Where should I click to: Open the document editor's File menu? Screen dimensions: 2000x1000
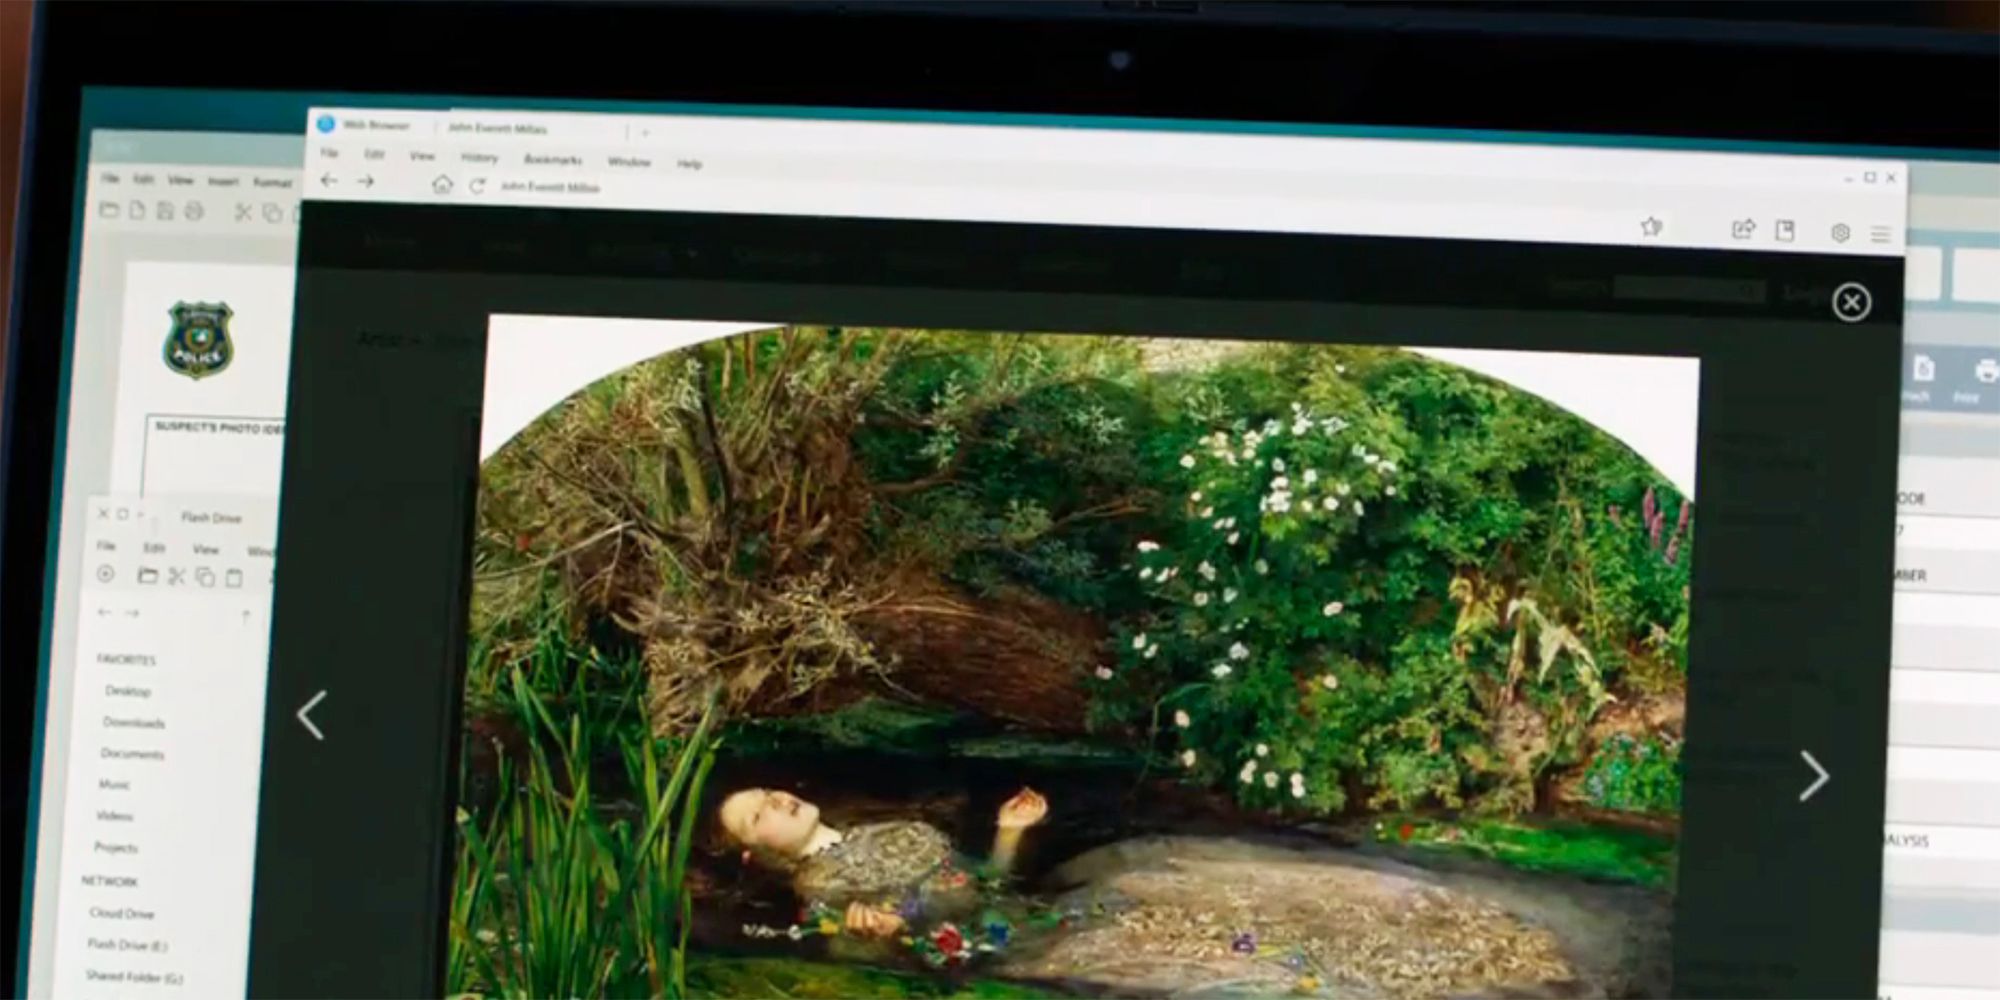pyautogui.click(x=110, y=178)
